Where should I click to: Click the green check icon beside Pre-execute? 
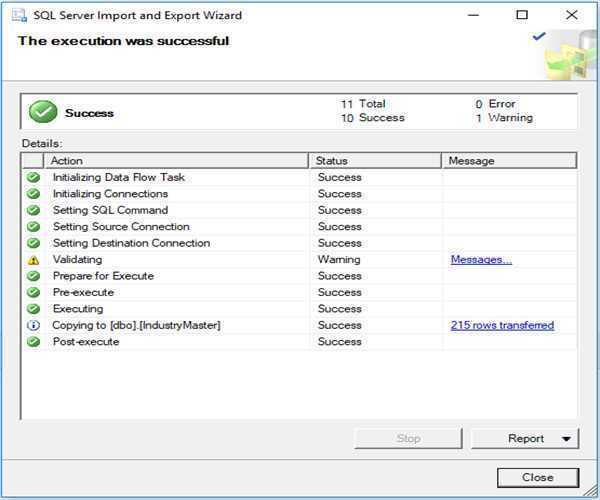point(33,293)
